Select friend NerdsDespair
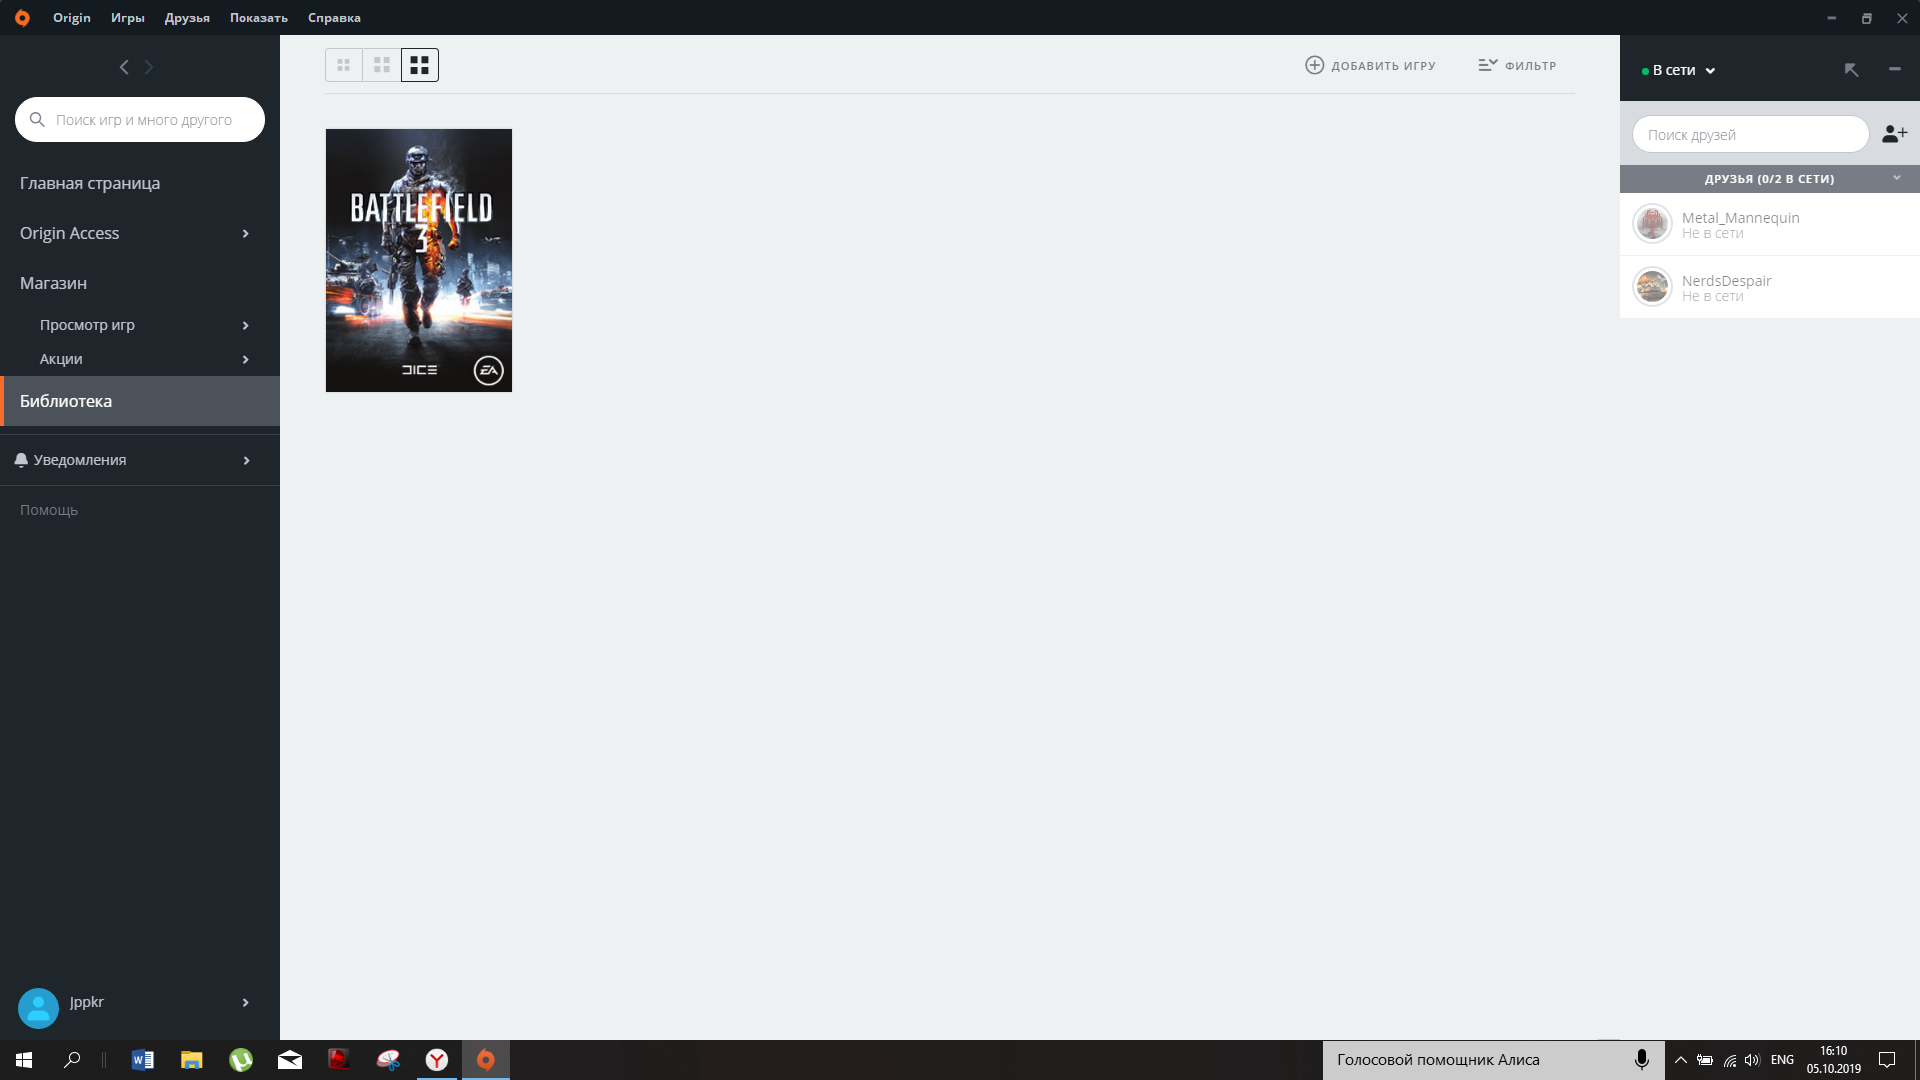Image resolution: width=1920 pixels, height=1080 pixels. pyautogui.click(x=1770, y=287)
